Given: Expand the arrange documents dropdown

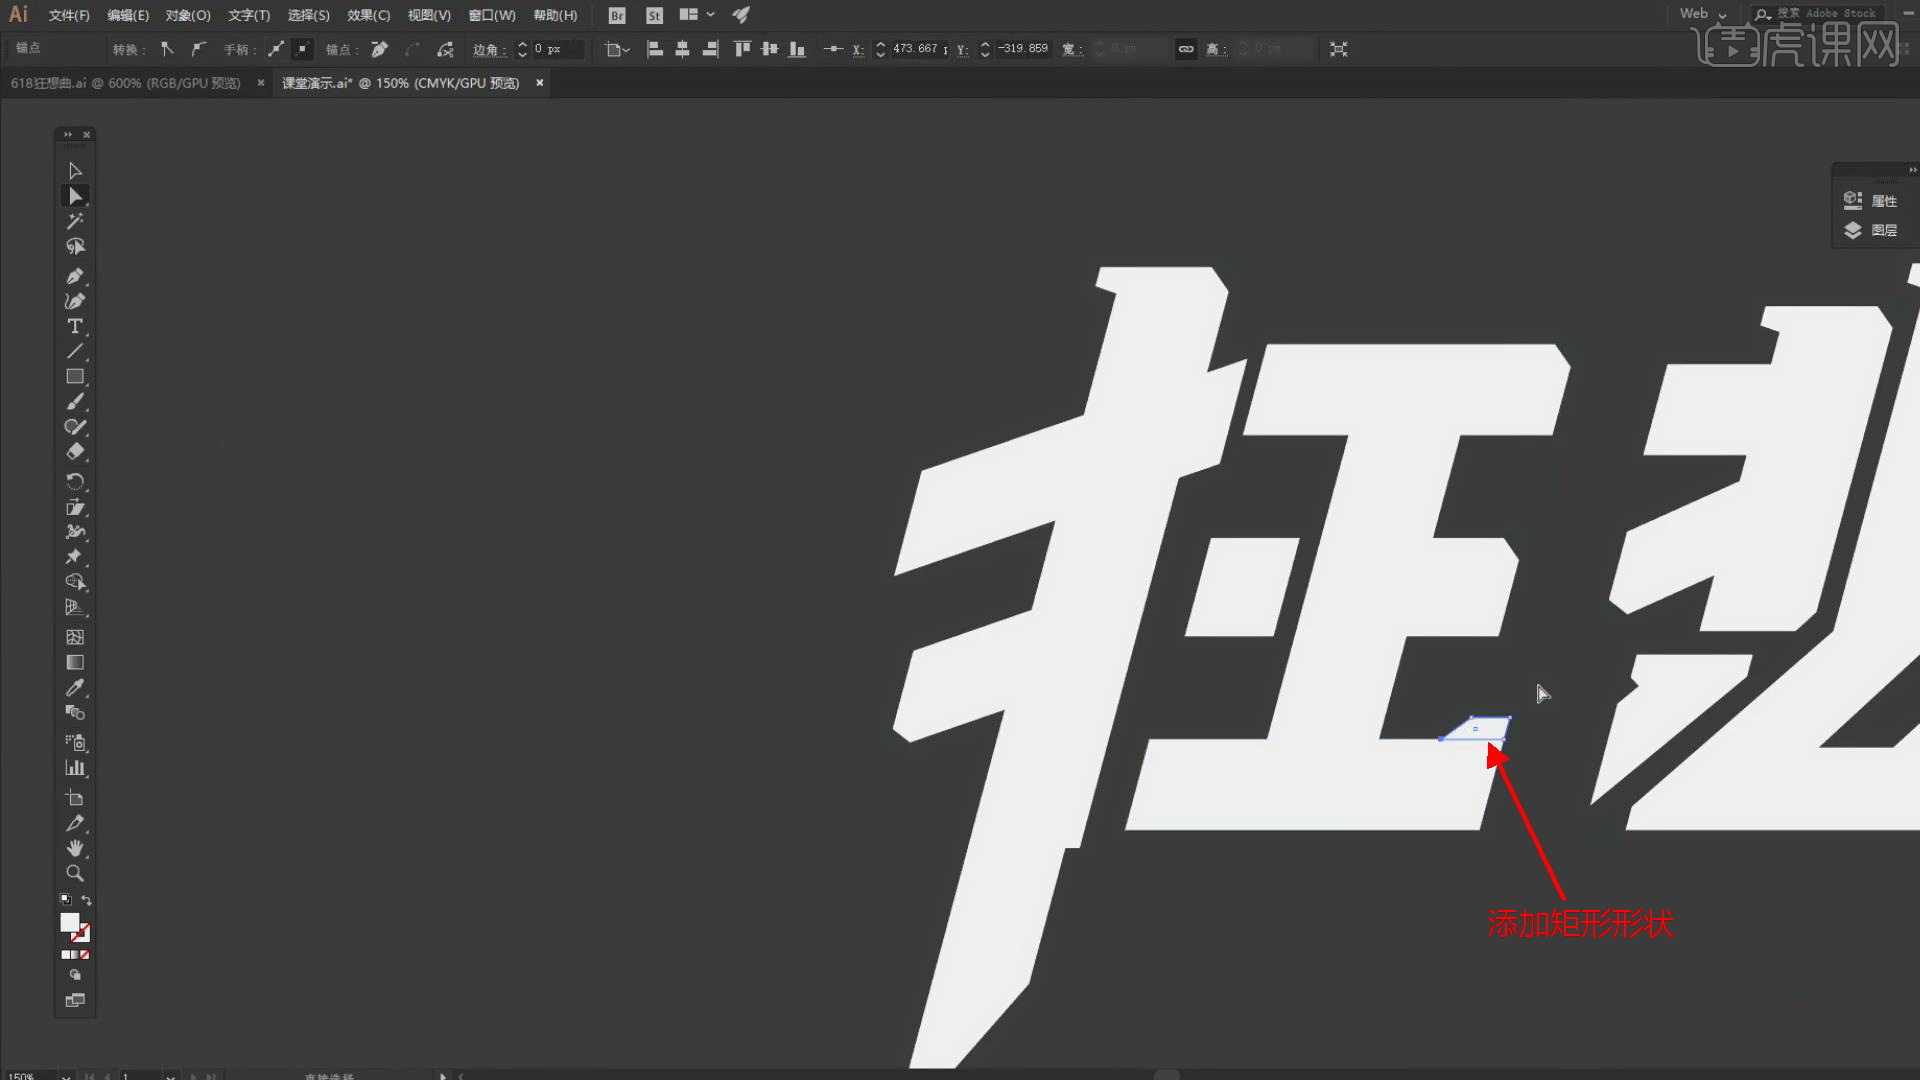Looking at the screenshot, I should (710, 15).
